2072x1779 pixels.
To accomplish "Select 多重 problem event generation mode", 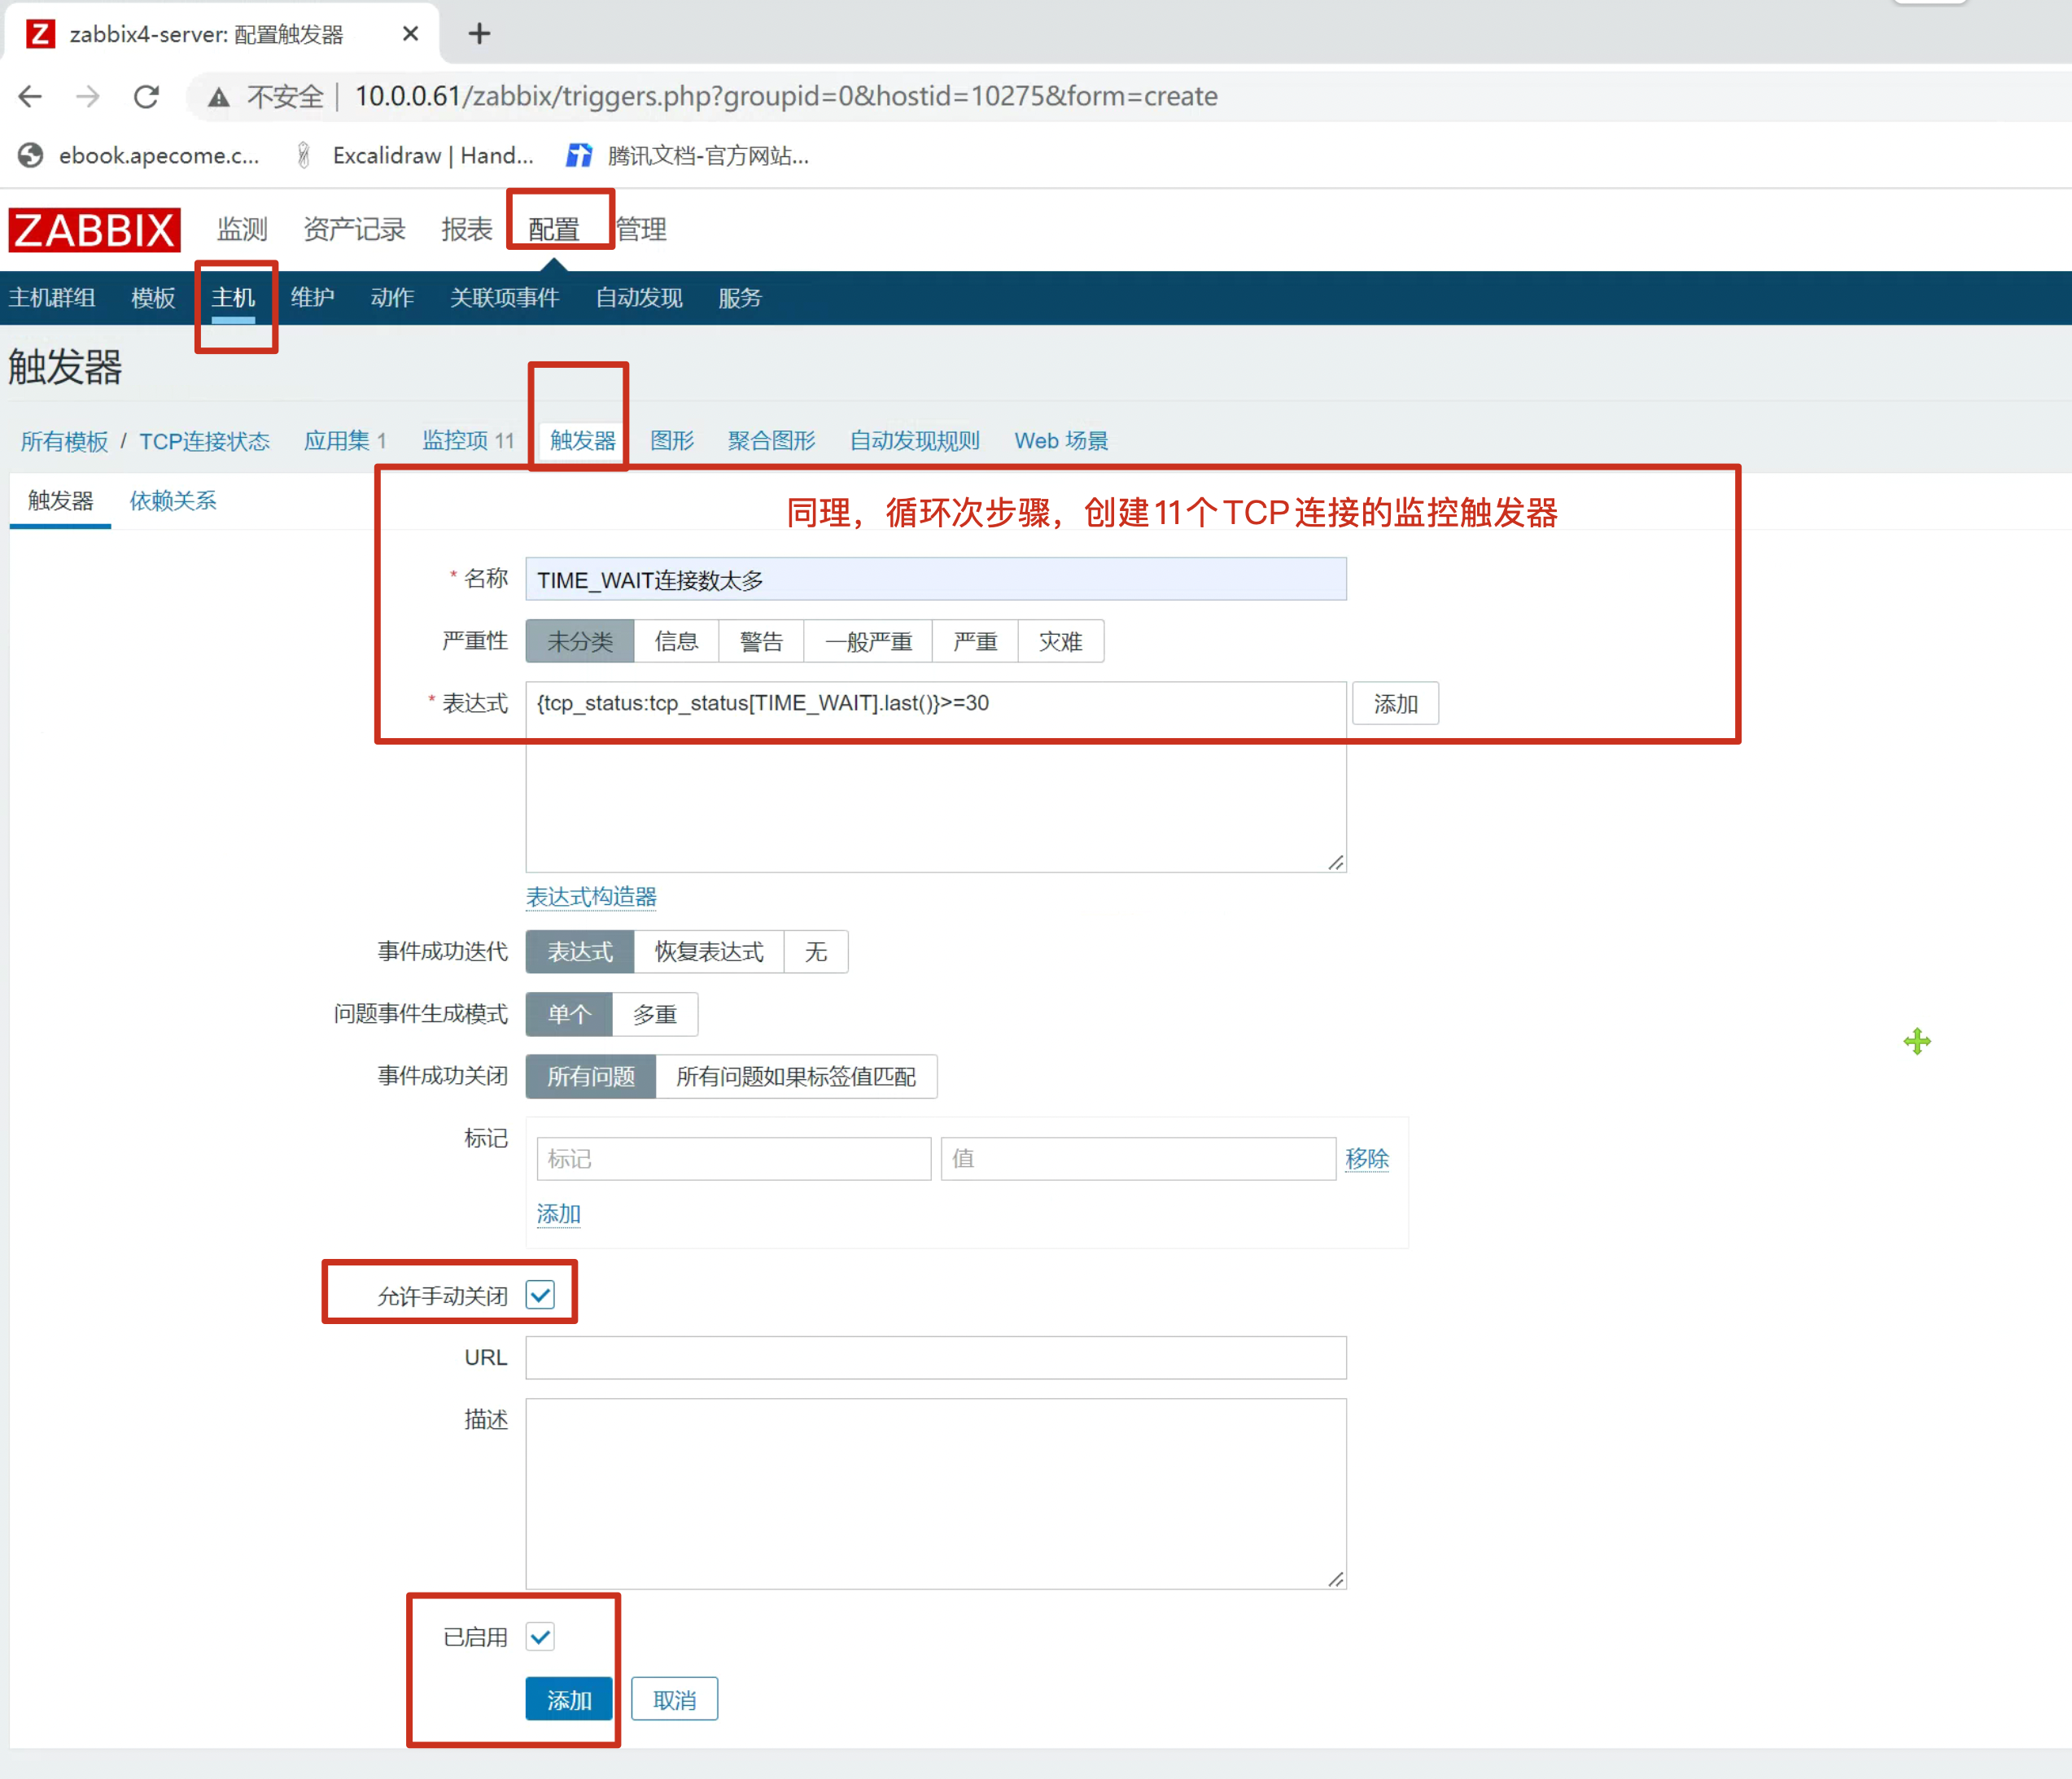I will pos(654,1015).
